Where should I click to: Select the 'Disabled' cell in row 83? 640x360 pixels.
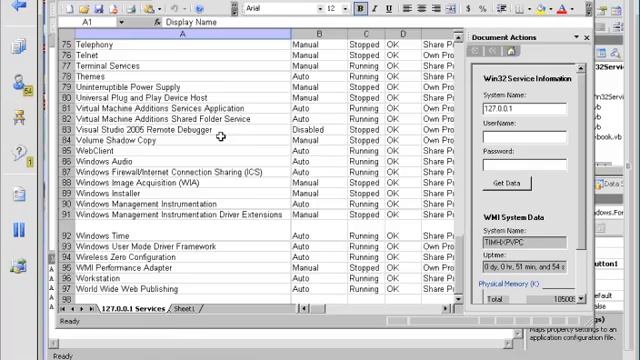pos(319,129)
